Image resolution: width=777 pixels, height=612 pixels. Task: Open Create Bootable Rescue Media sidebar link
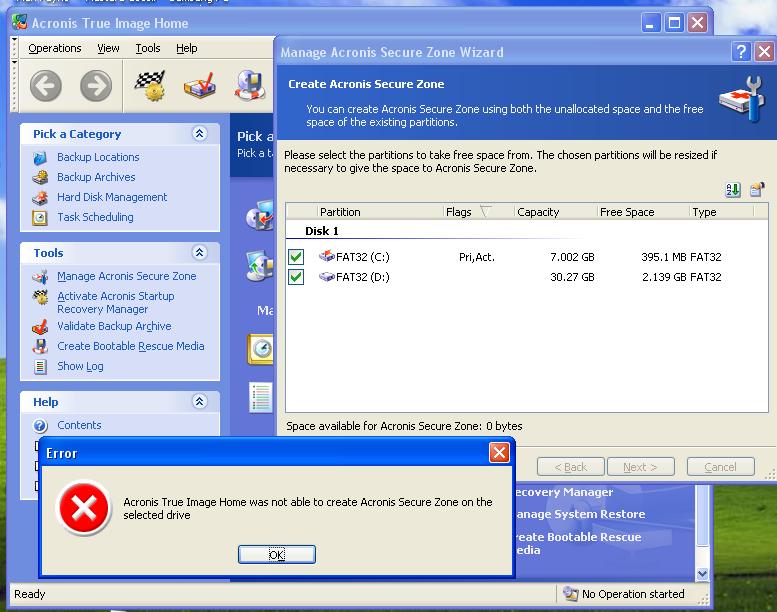pos(131,346)
